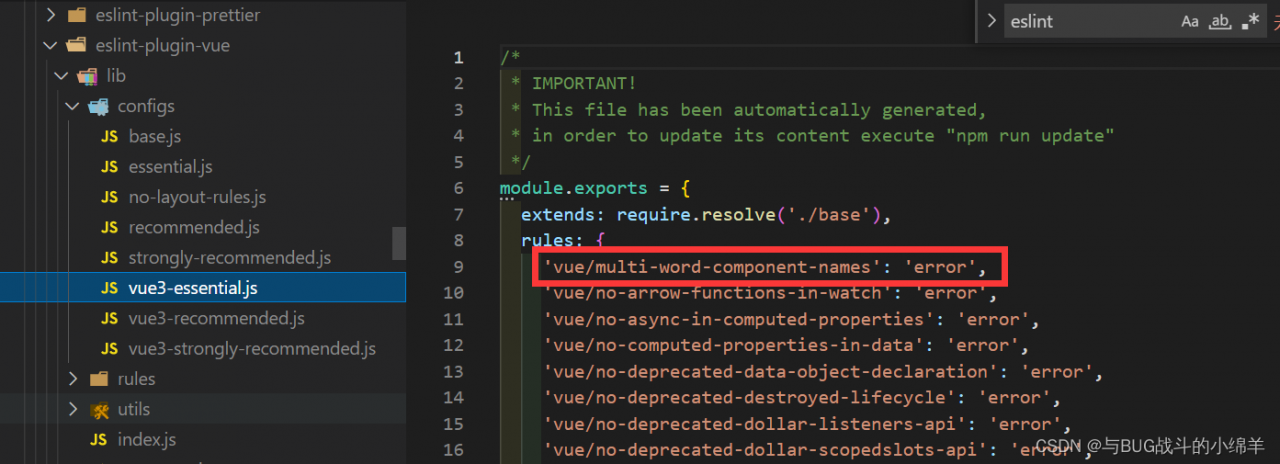Collapse the configs folder chevron
This screenshot has width=1280, height=464.
coord(72,106)
